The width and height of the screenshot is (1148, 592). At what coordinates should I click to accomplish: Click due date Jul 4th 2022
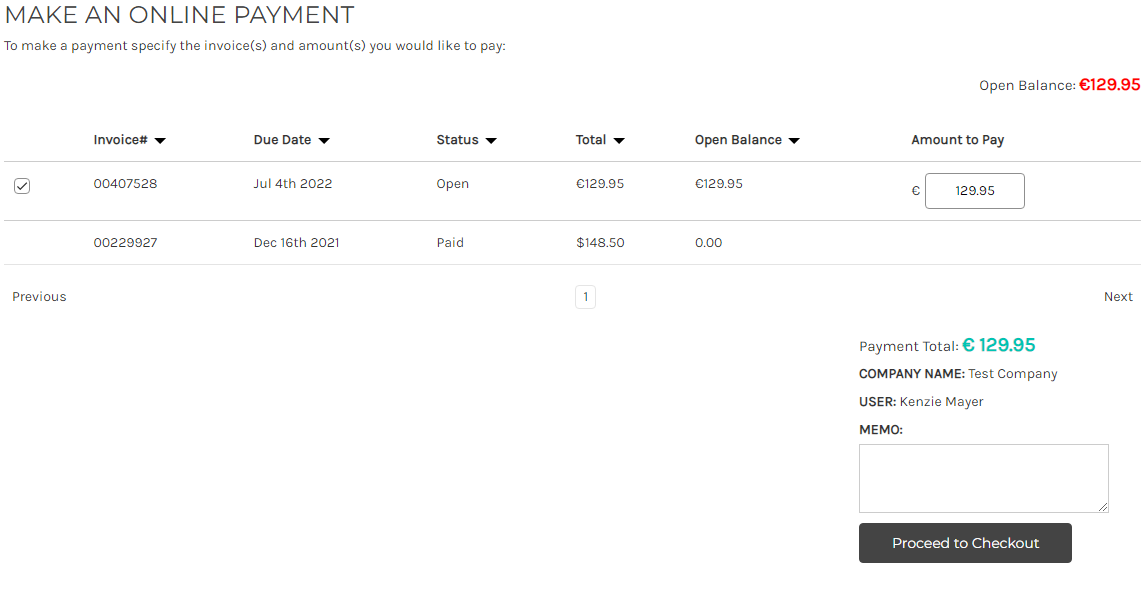point(293,184)
